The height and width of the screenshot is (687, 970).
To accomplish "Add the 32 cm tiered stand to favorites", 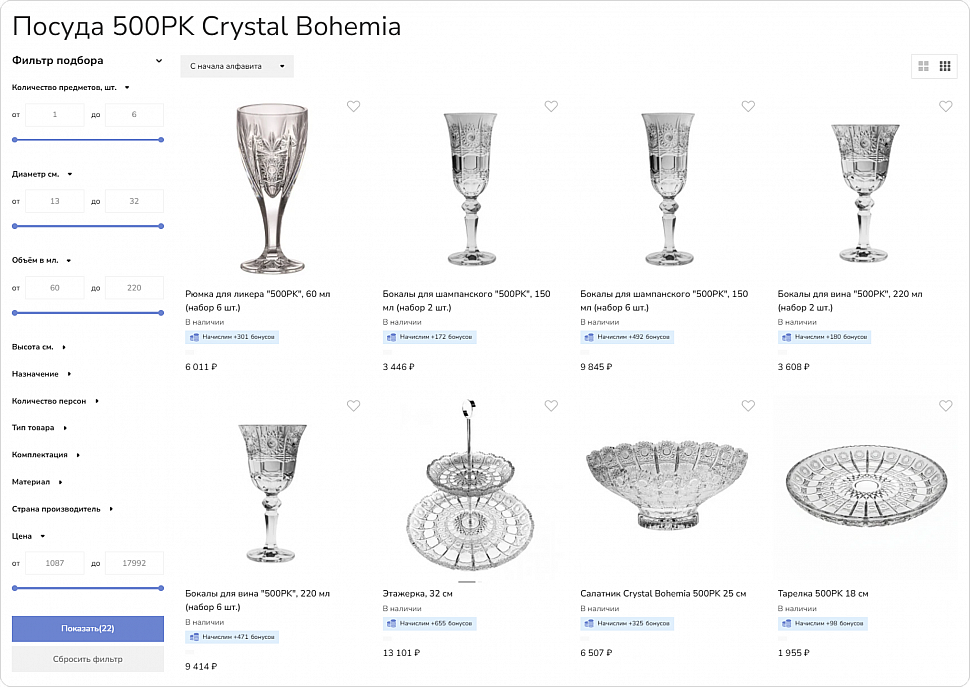I will point(551,405).
